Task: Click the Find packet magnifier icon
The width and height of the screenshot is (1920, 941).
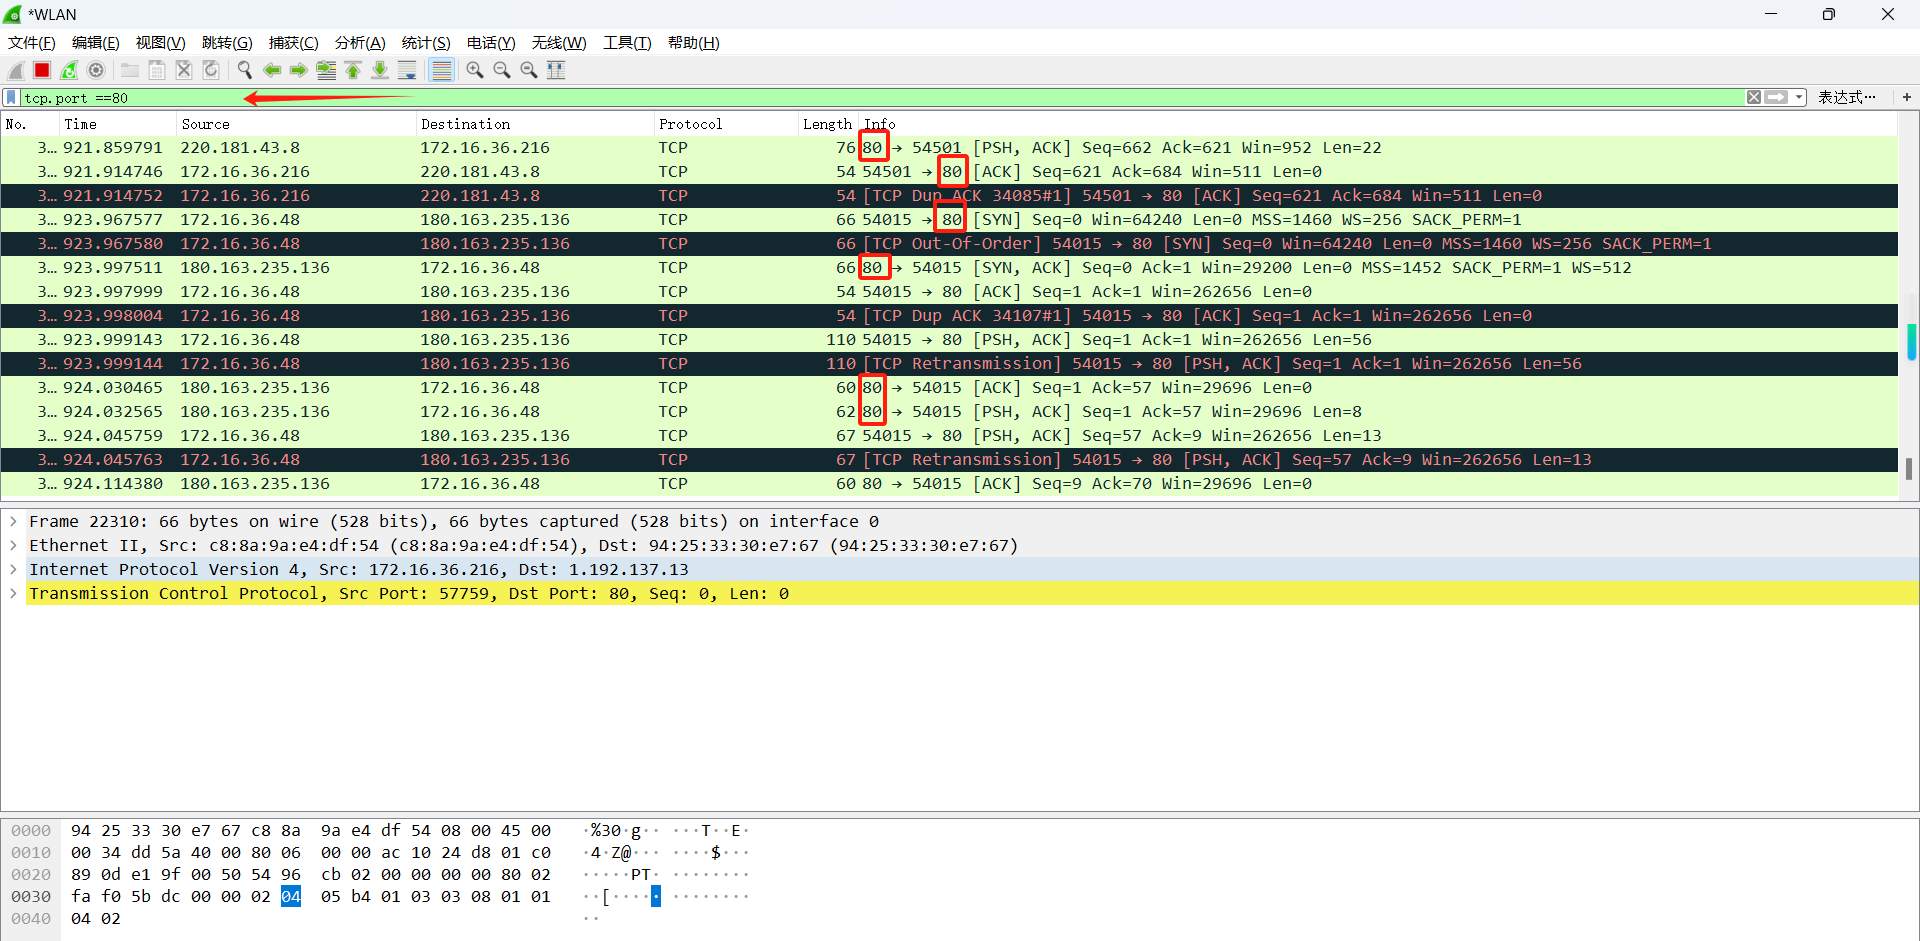Action: coord(244,70)
